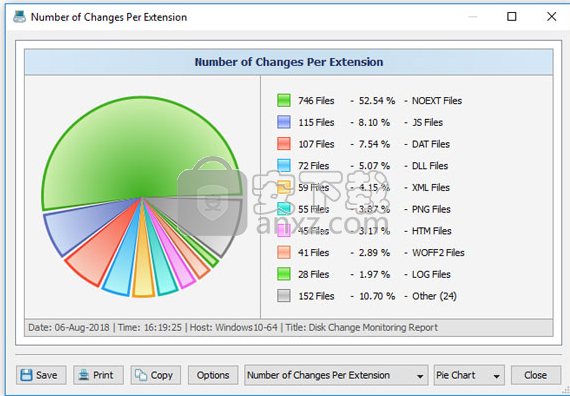Click the NOEXT Files green legend swatch

pos(284,100)
